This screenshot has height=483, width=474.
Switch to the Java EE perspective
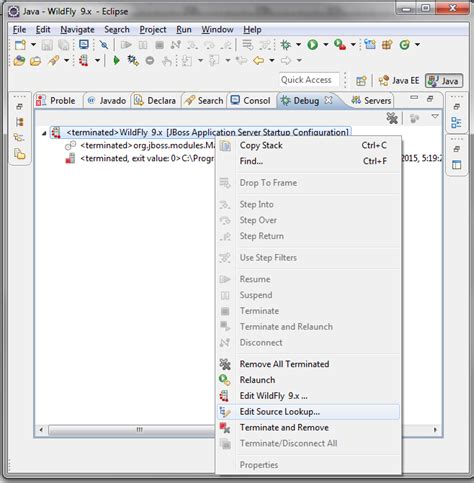399,81
